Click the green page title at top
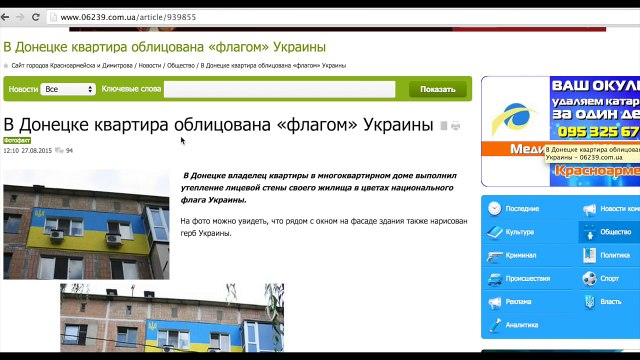The image size is (640, 360). tap(164, 47)
